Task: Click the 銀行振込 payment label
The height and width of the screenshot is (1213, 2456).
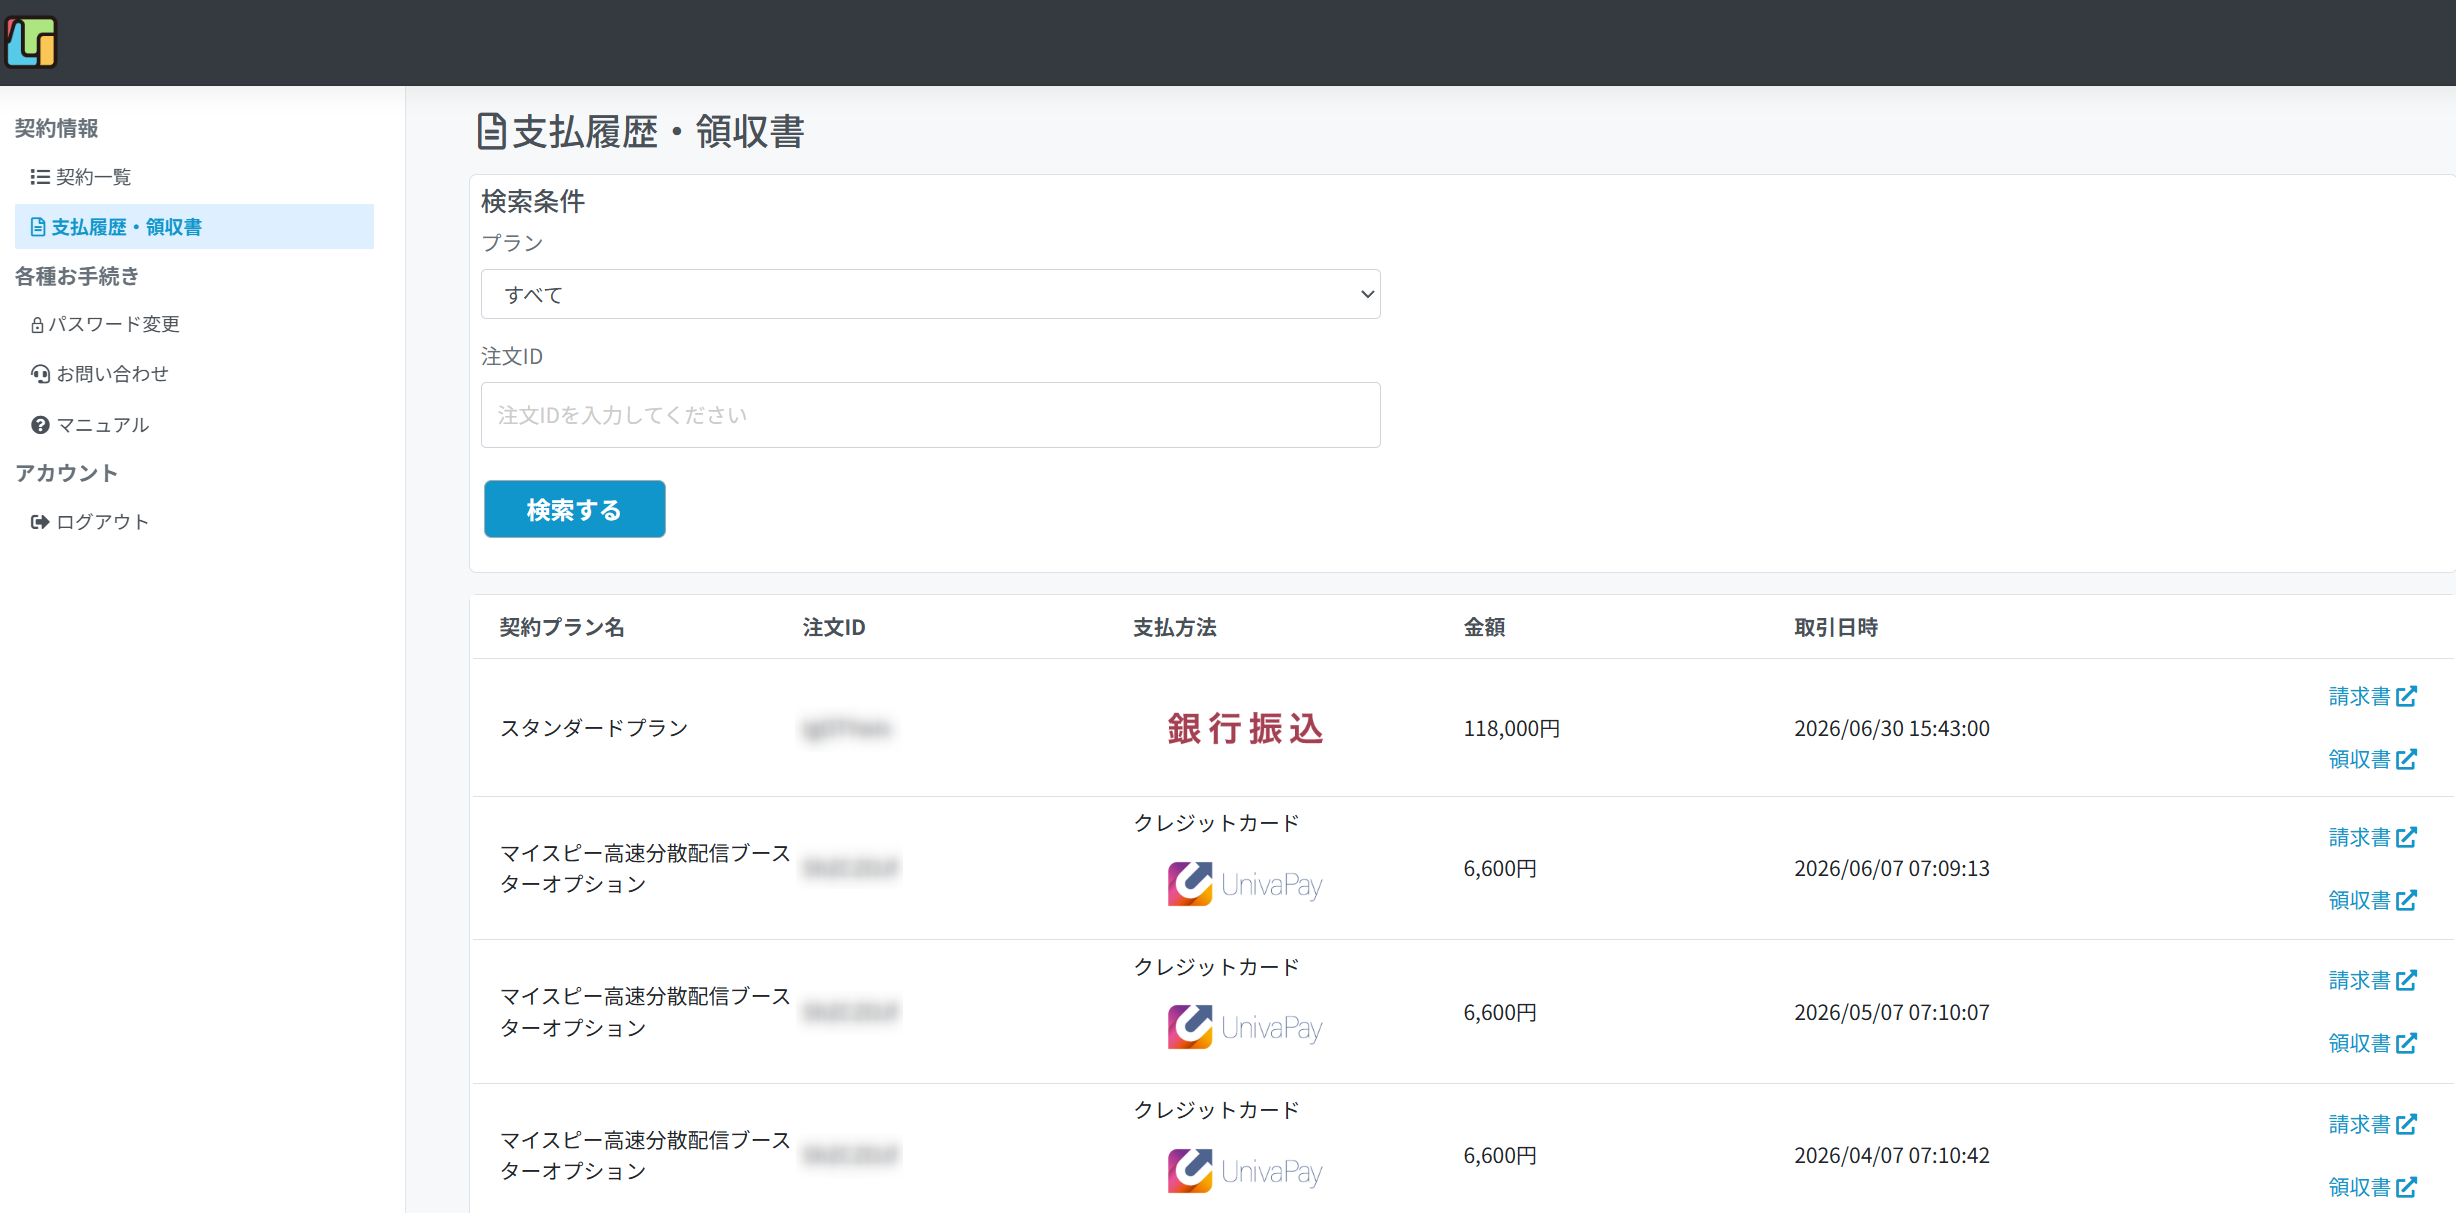Action: click(1245, 728)
